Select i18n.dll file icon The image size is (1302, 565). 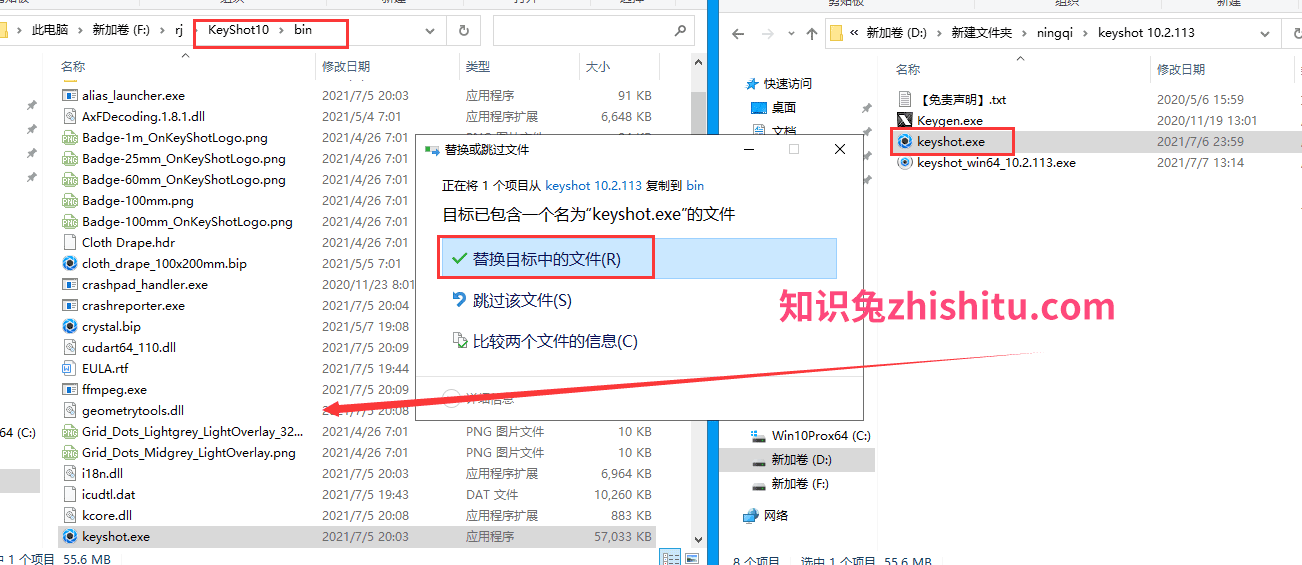(x=70, y=474)
